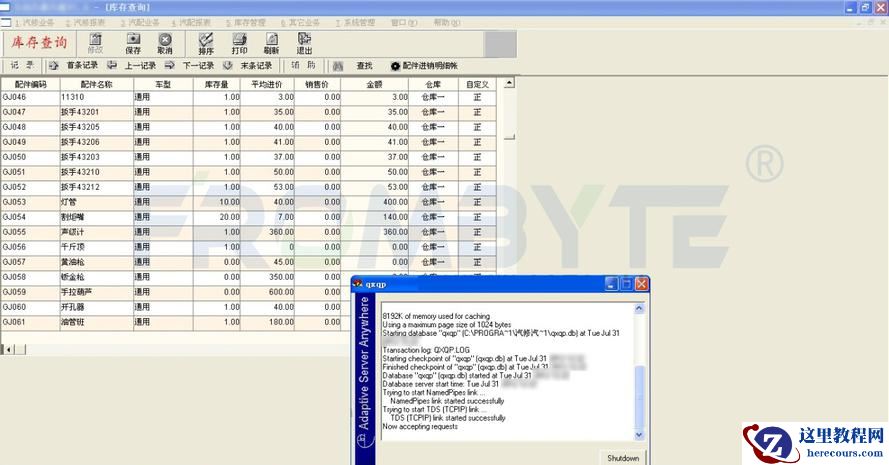Viewport: 889px width, 465px height.
Task: Select the 灯管 part name cell
Action: pos(96,202)
